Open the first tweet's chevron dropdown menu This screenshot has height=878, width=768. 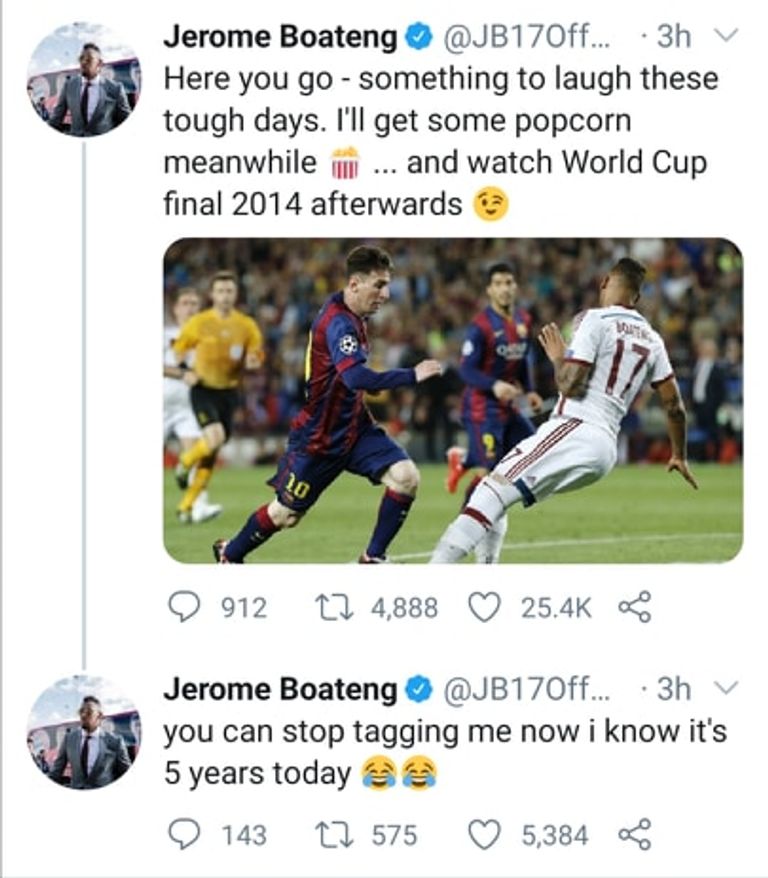727,35
